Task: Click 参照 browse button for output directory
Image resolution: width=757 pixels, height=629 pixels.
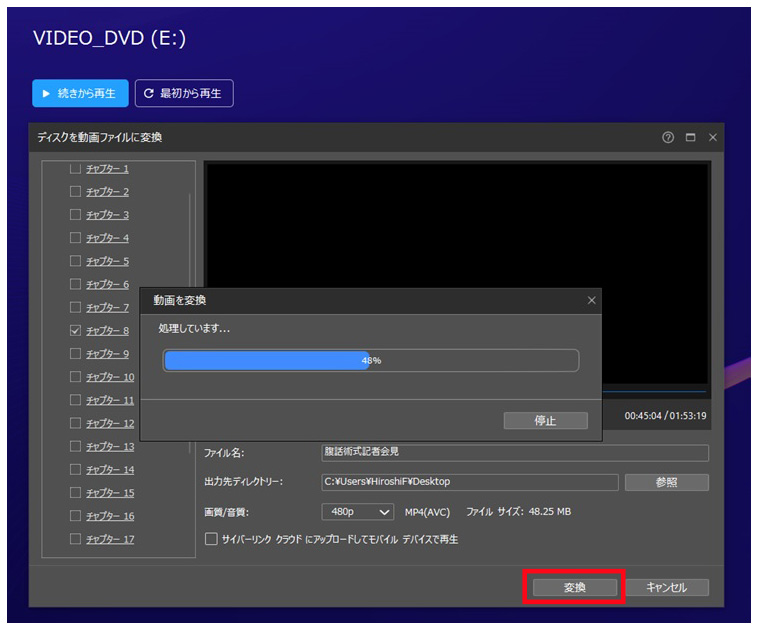Action: 667,482
